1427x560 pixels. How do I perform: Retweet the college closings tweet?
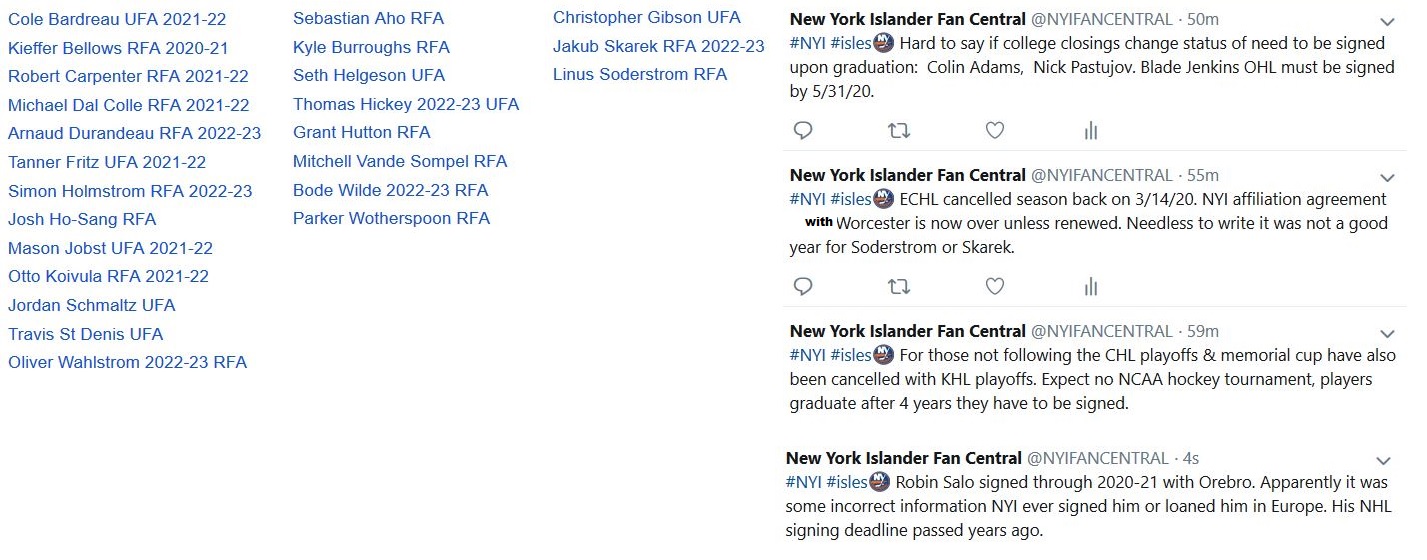click(x=899, y=130)
